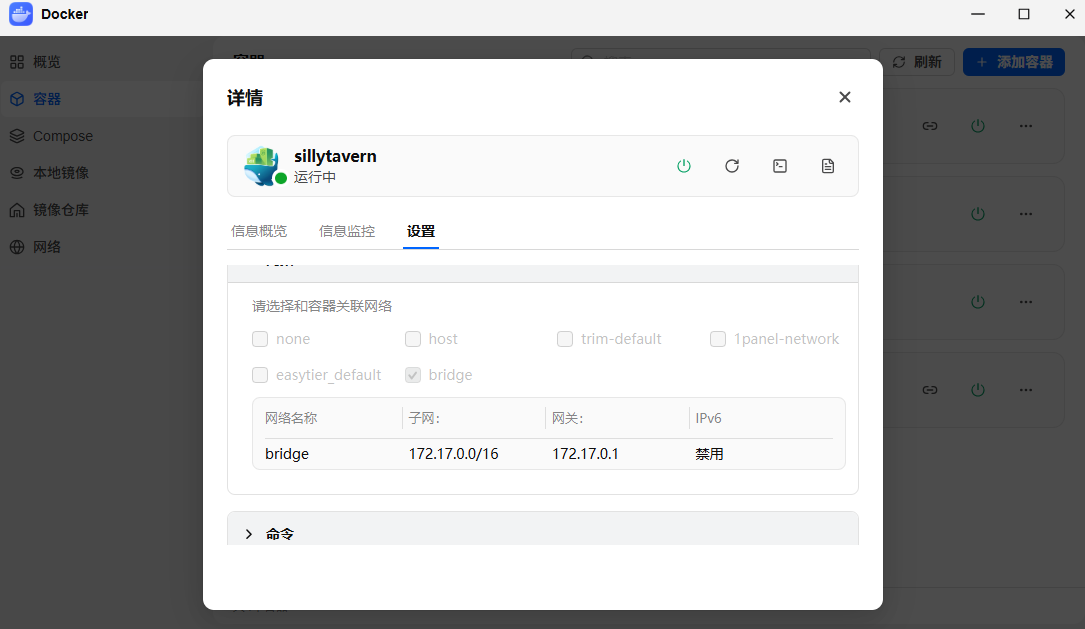Click the Docker app logo icon

tap(21, 14)
